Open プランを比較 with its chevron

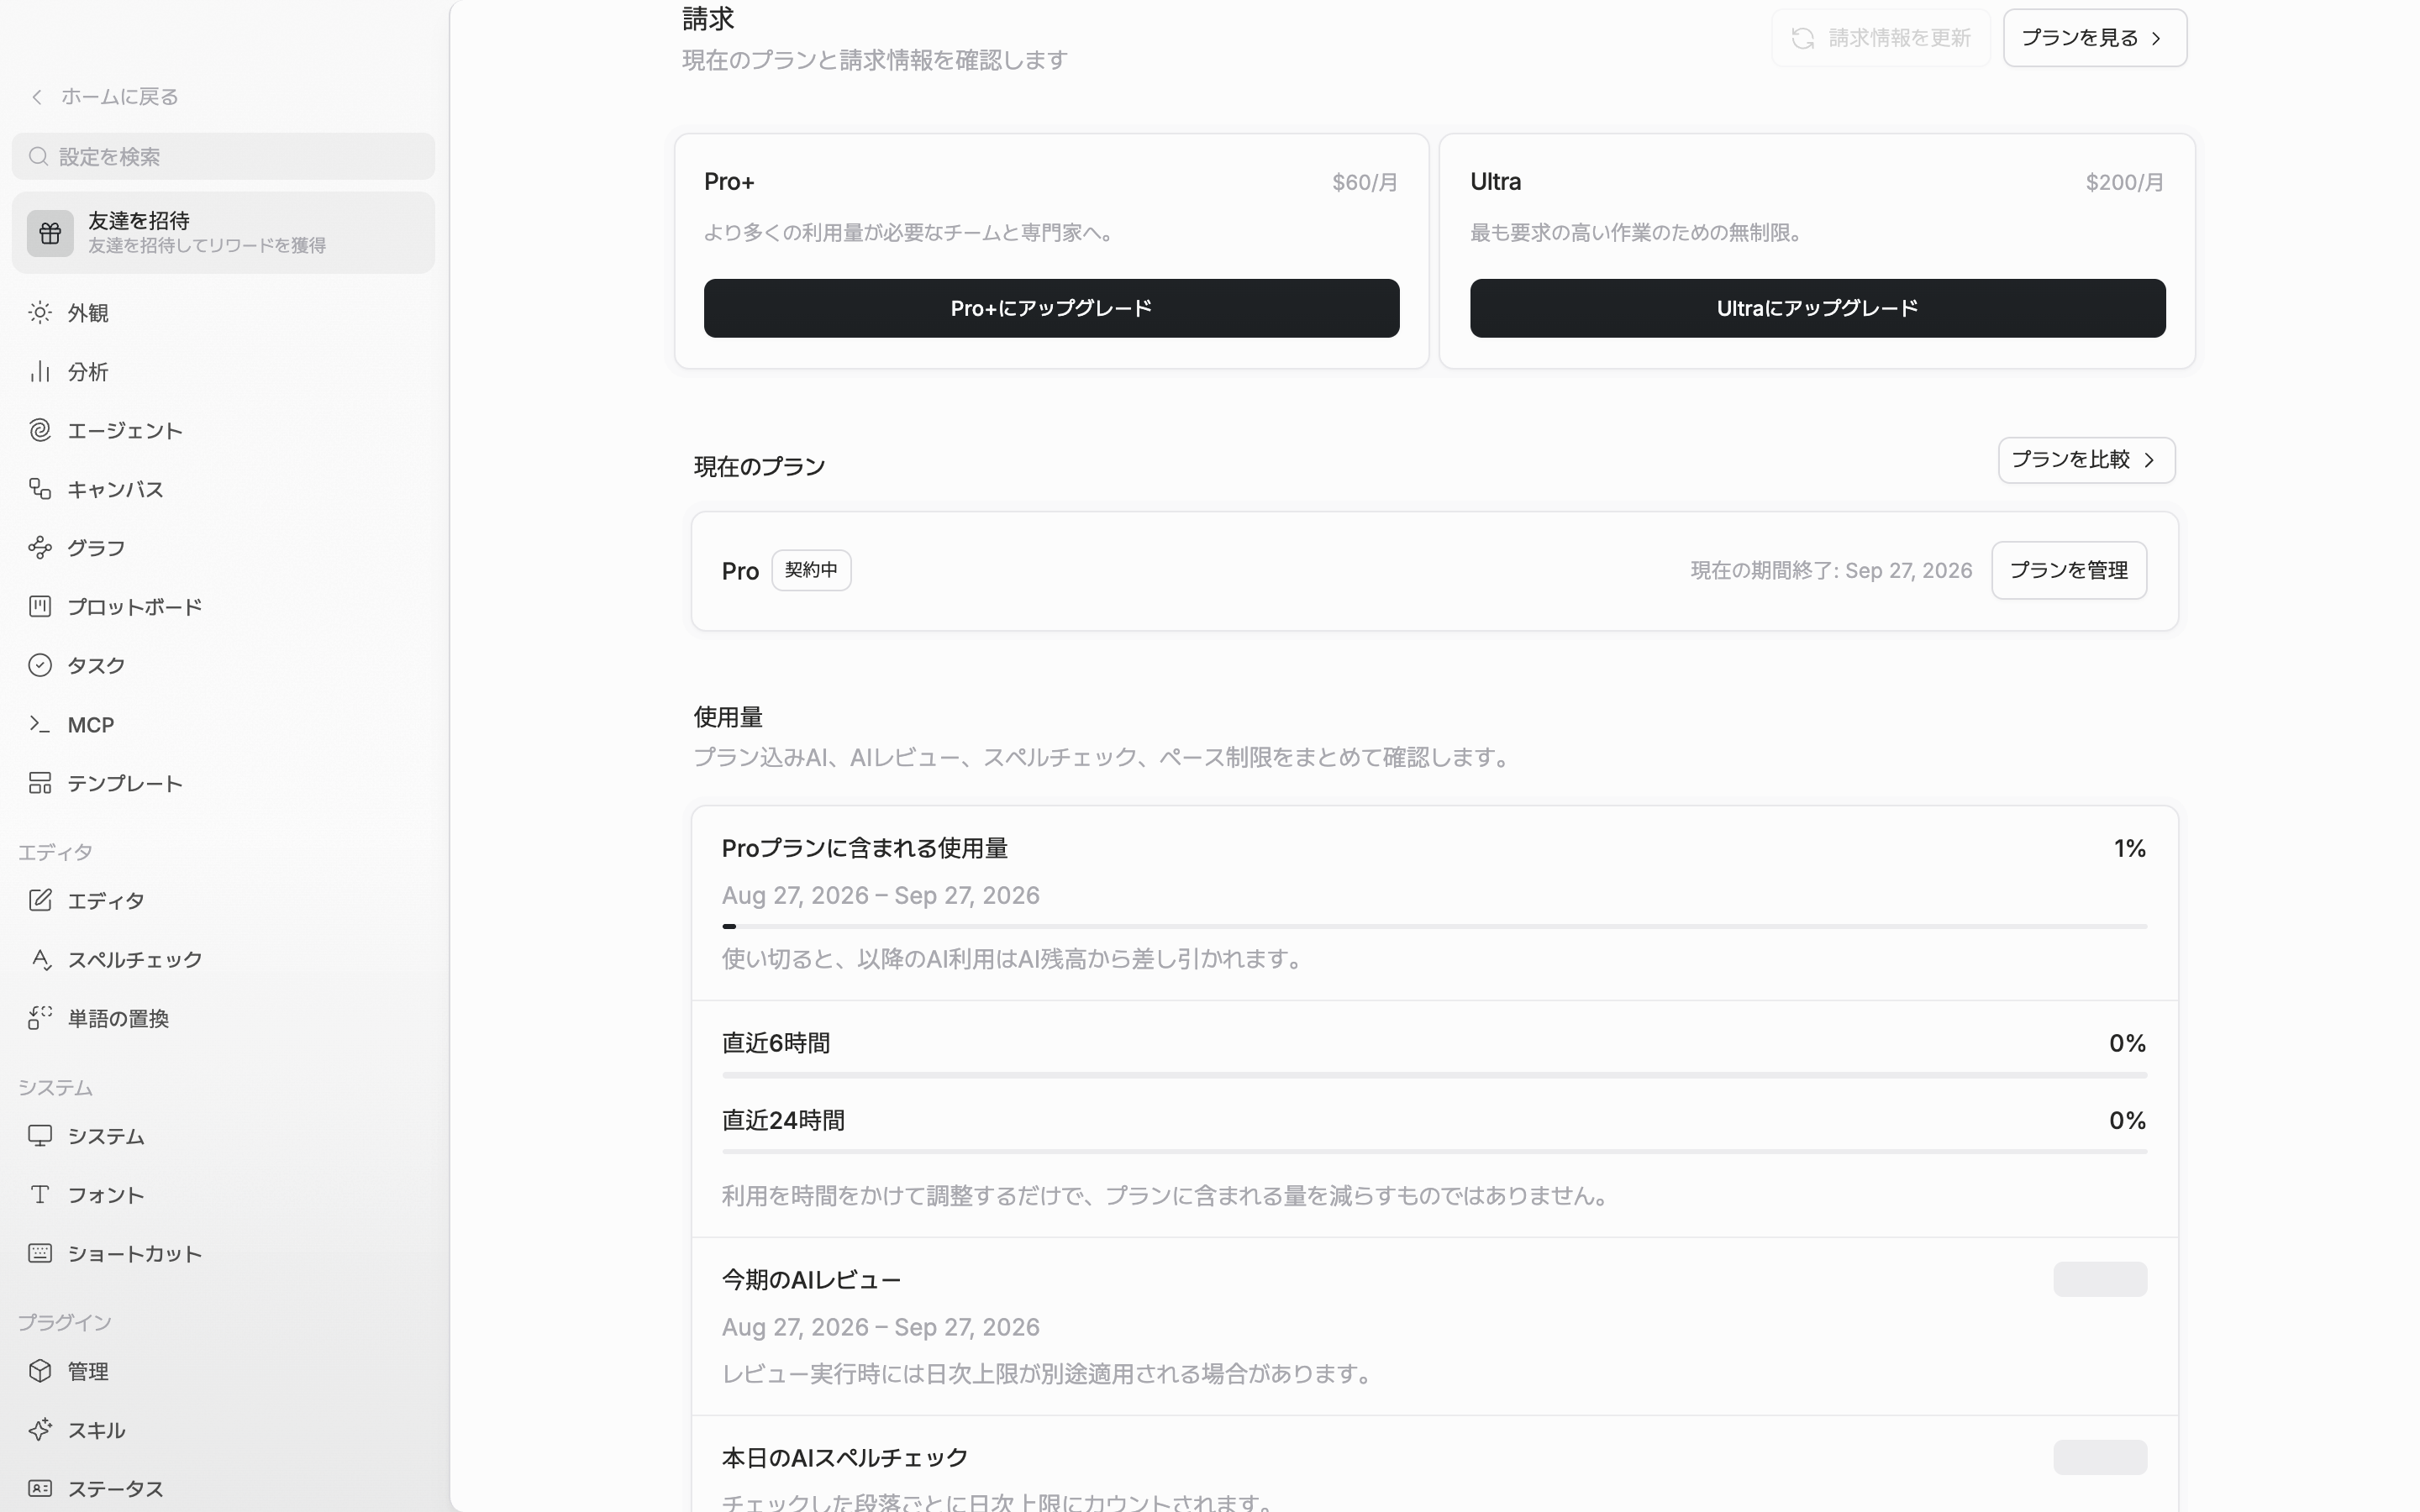(x=2086, y=460)
